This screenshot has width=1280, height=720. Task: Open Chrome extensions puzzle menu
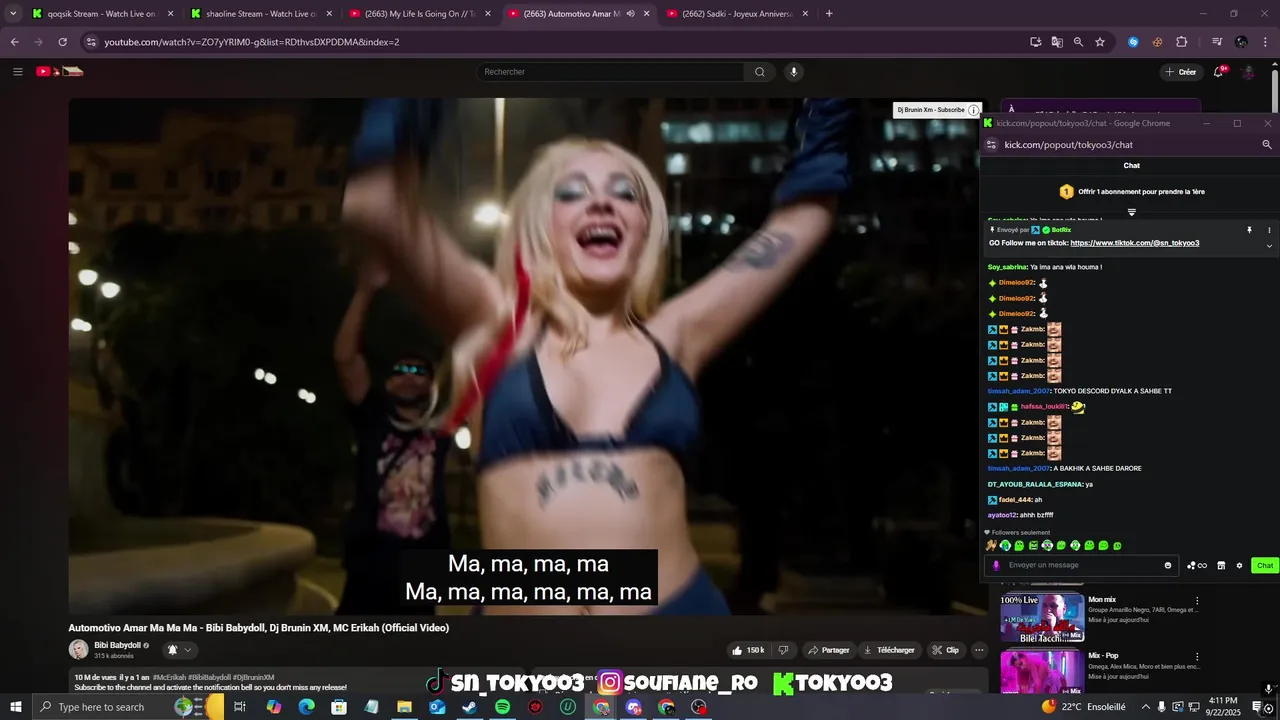[x=1181, y=42]
